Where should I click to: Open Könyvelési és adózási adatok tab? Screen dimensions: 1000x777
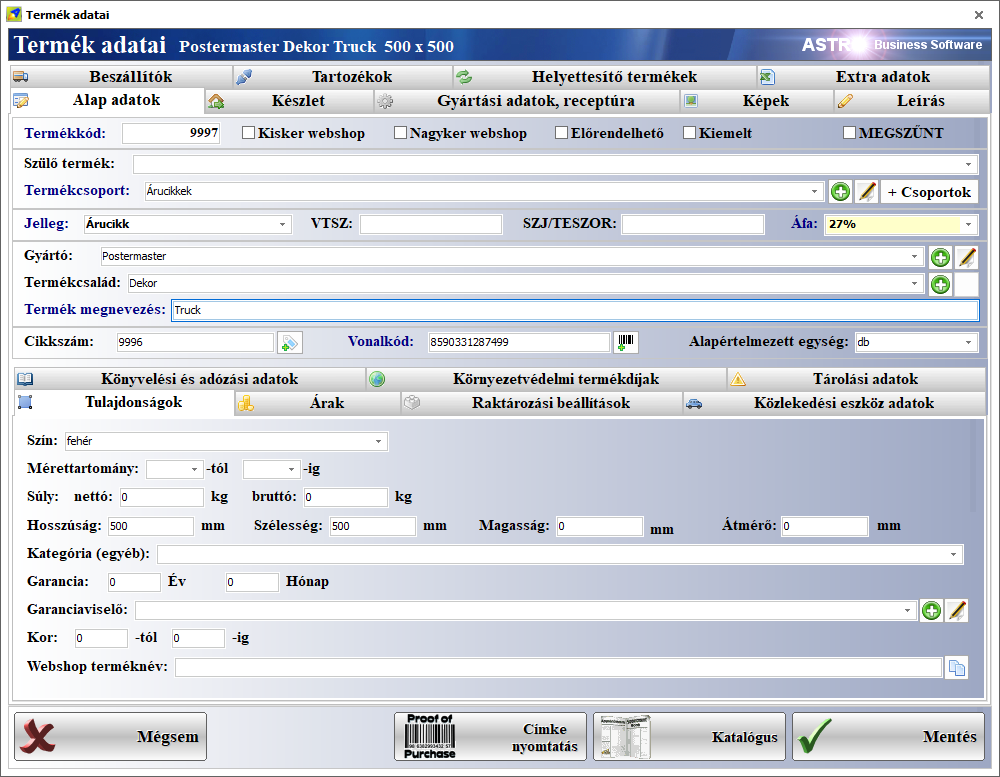pos(189,380)
